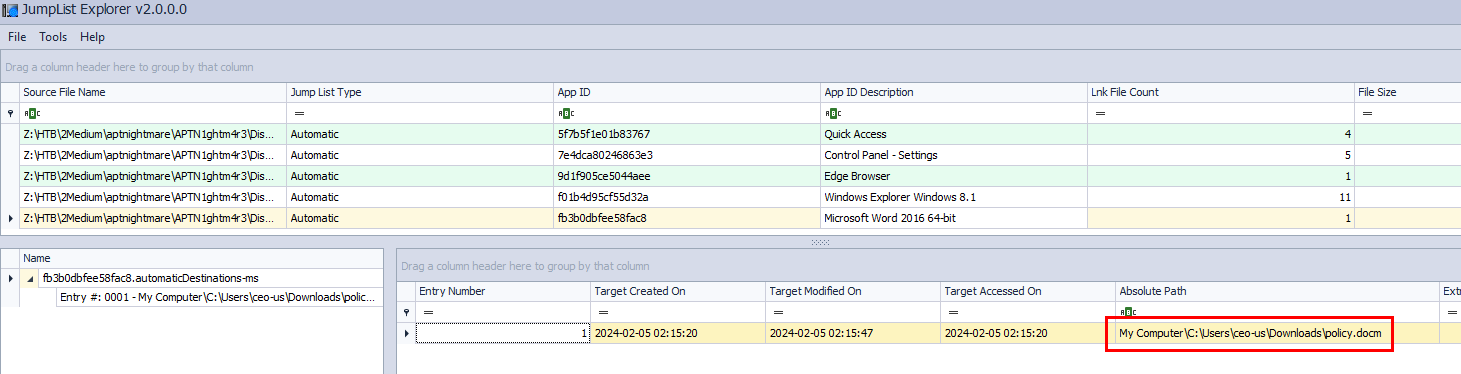The height and width of the screenshot is (374, 1461).
Task: Click the Name column header in tree panel
Action: [x=200, y=258]
